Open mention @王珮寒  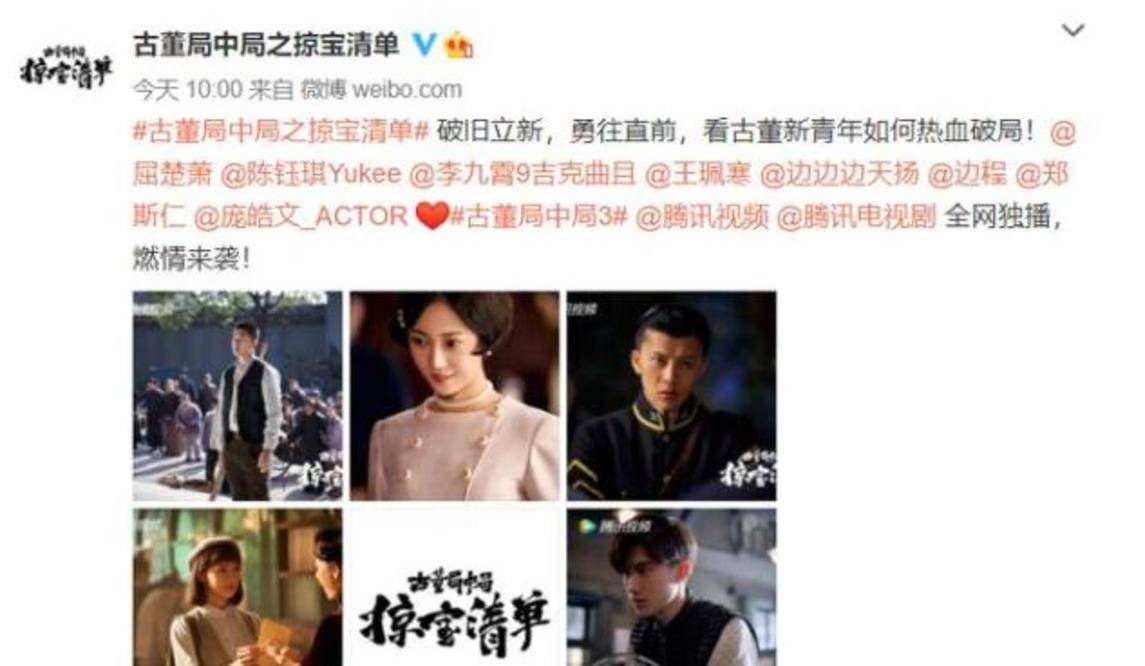698,174
